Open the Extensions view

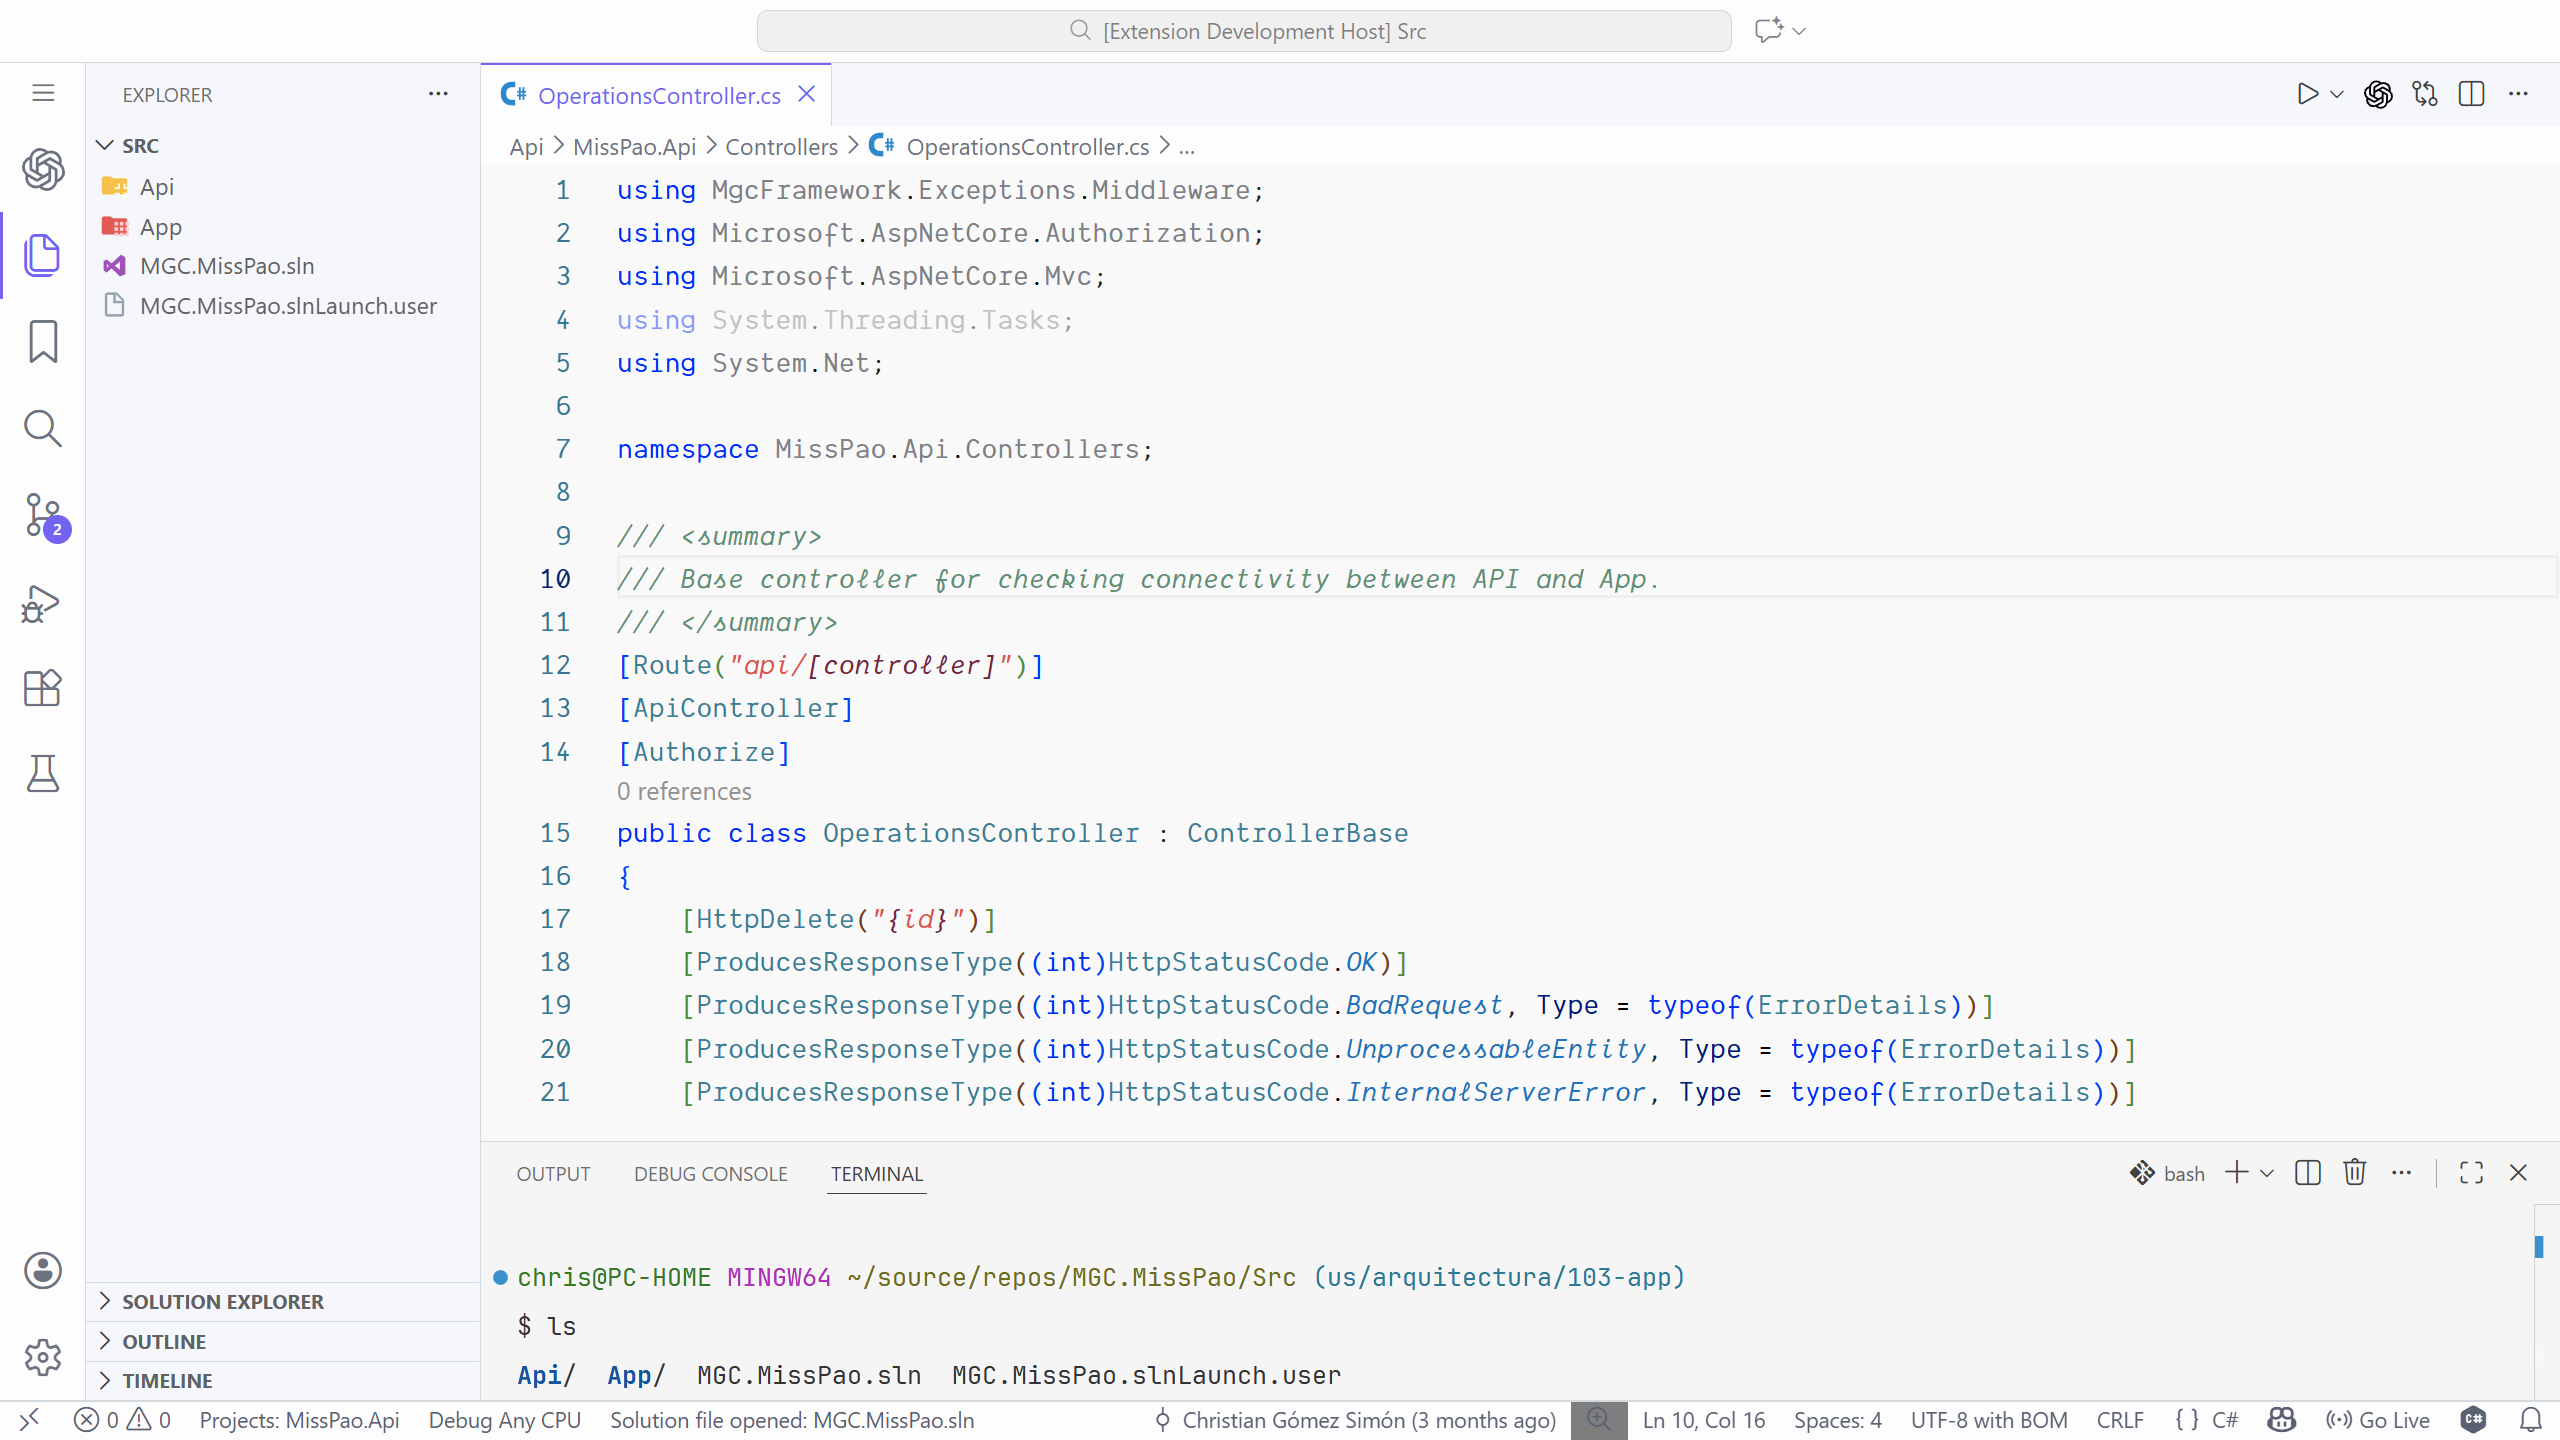[43, 688]
